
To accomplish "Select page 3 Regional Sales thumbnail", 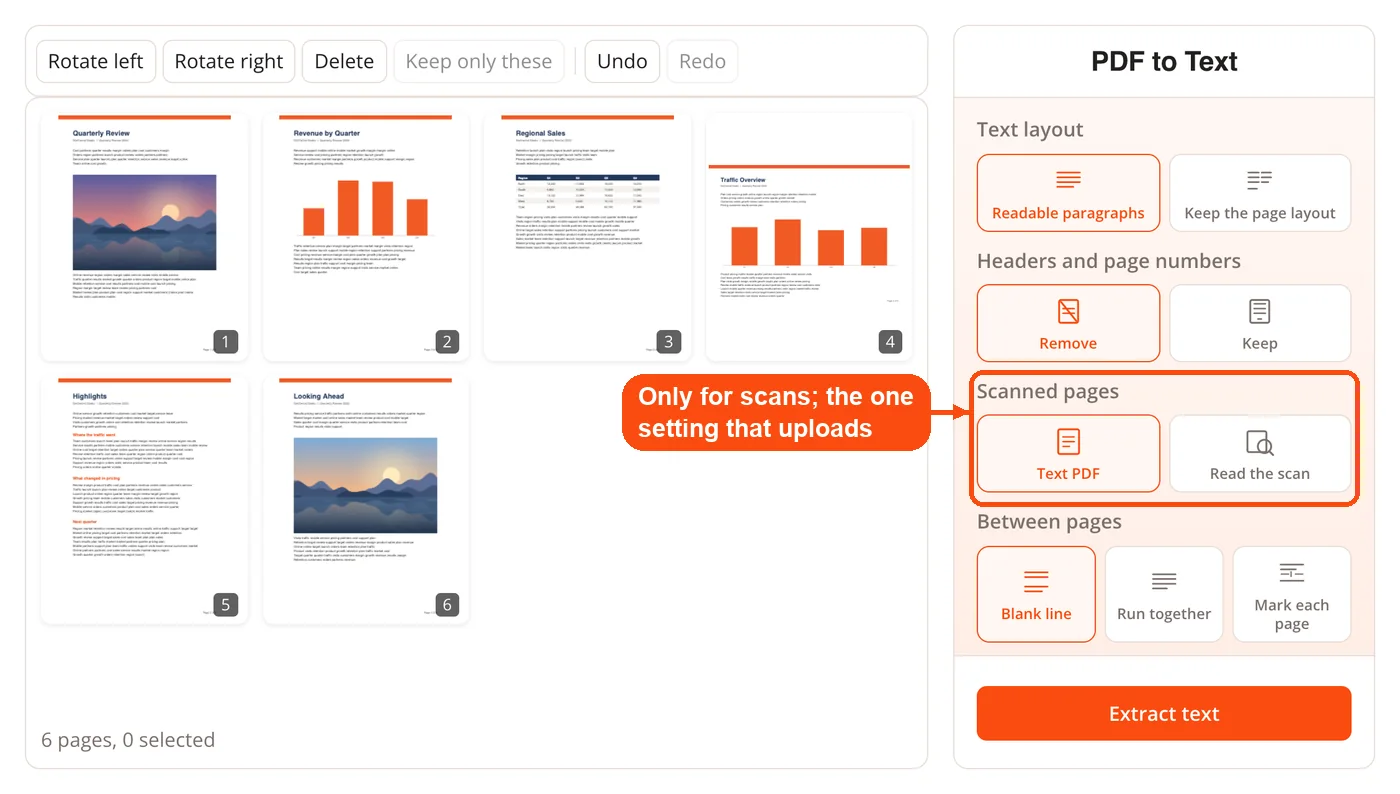I will [587, 237].
